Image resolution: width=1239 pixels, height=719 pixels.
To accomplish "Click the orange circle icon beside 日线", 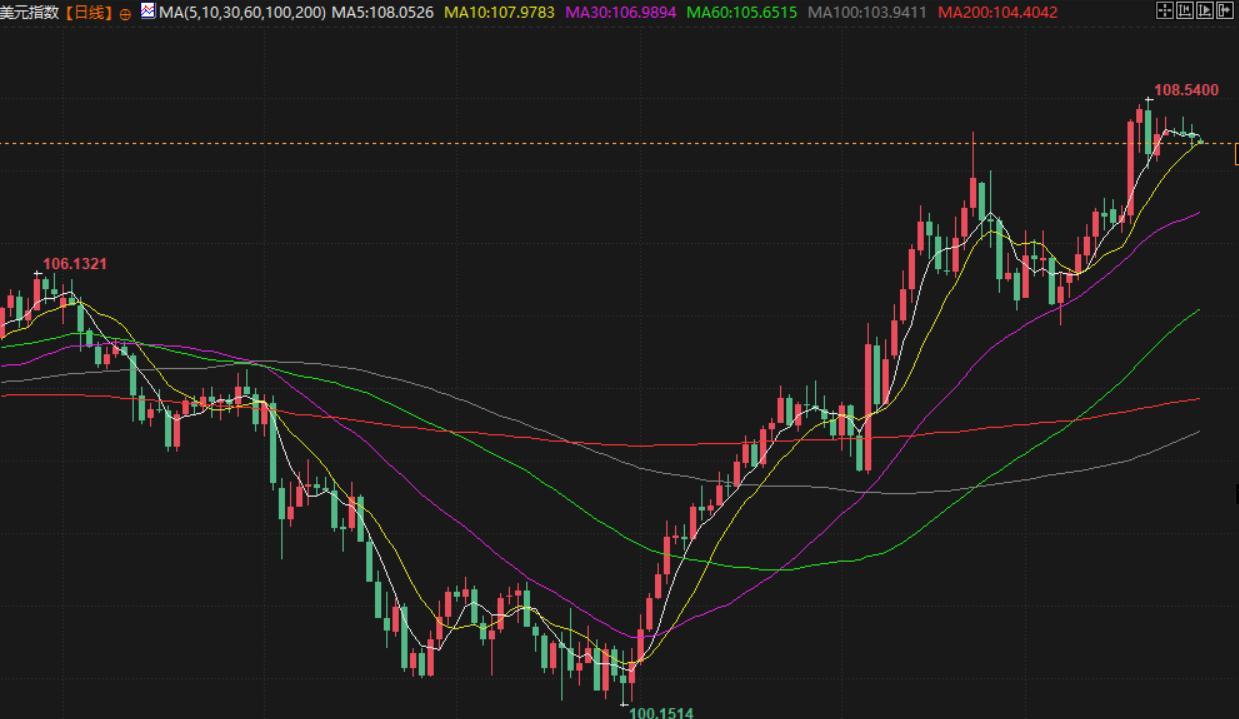I will point(125,14).
